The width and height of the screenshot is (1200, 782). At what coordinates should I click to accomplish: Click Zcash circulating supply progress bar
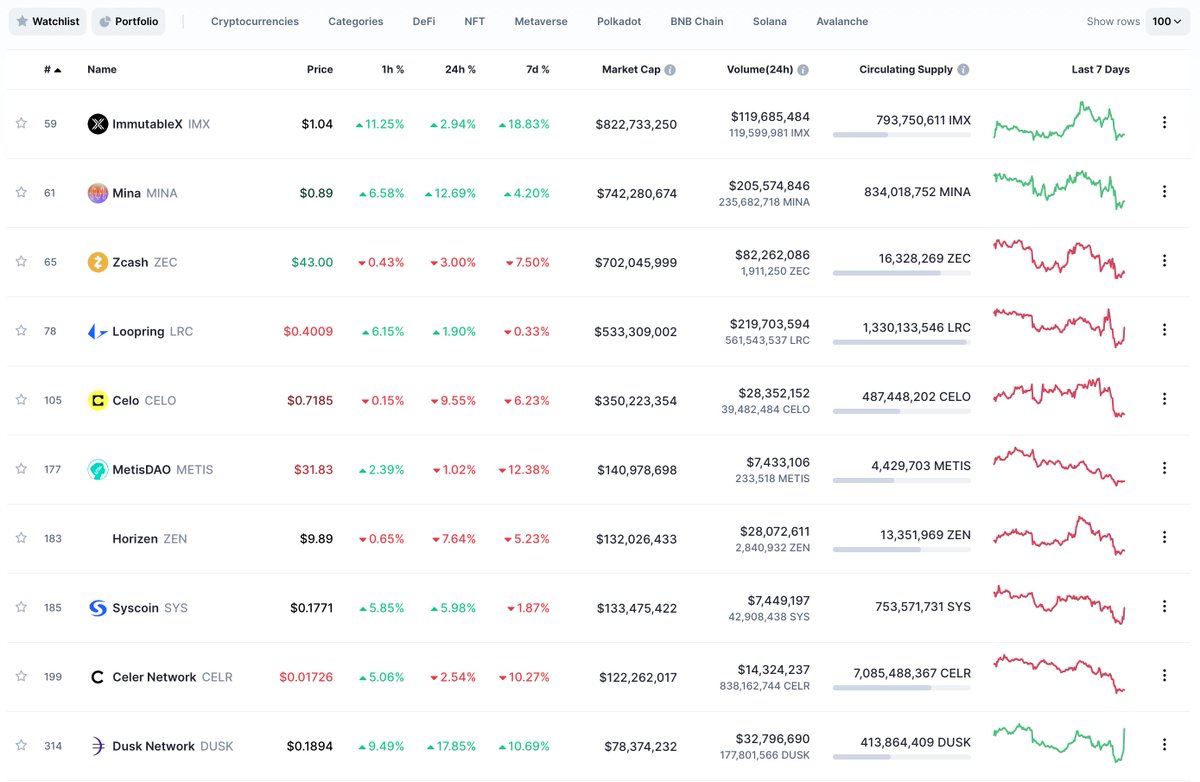click(901, 272)
